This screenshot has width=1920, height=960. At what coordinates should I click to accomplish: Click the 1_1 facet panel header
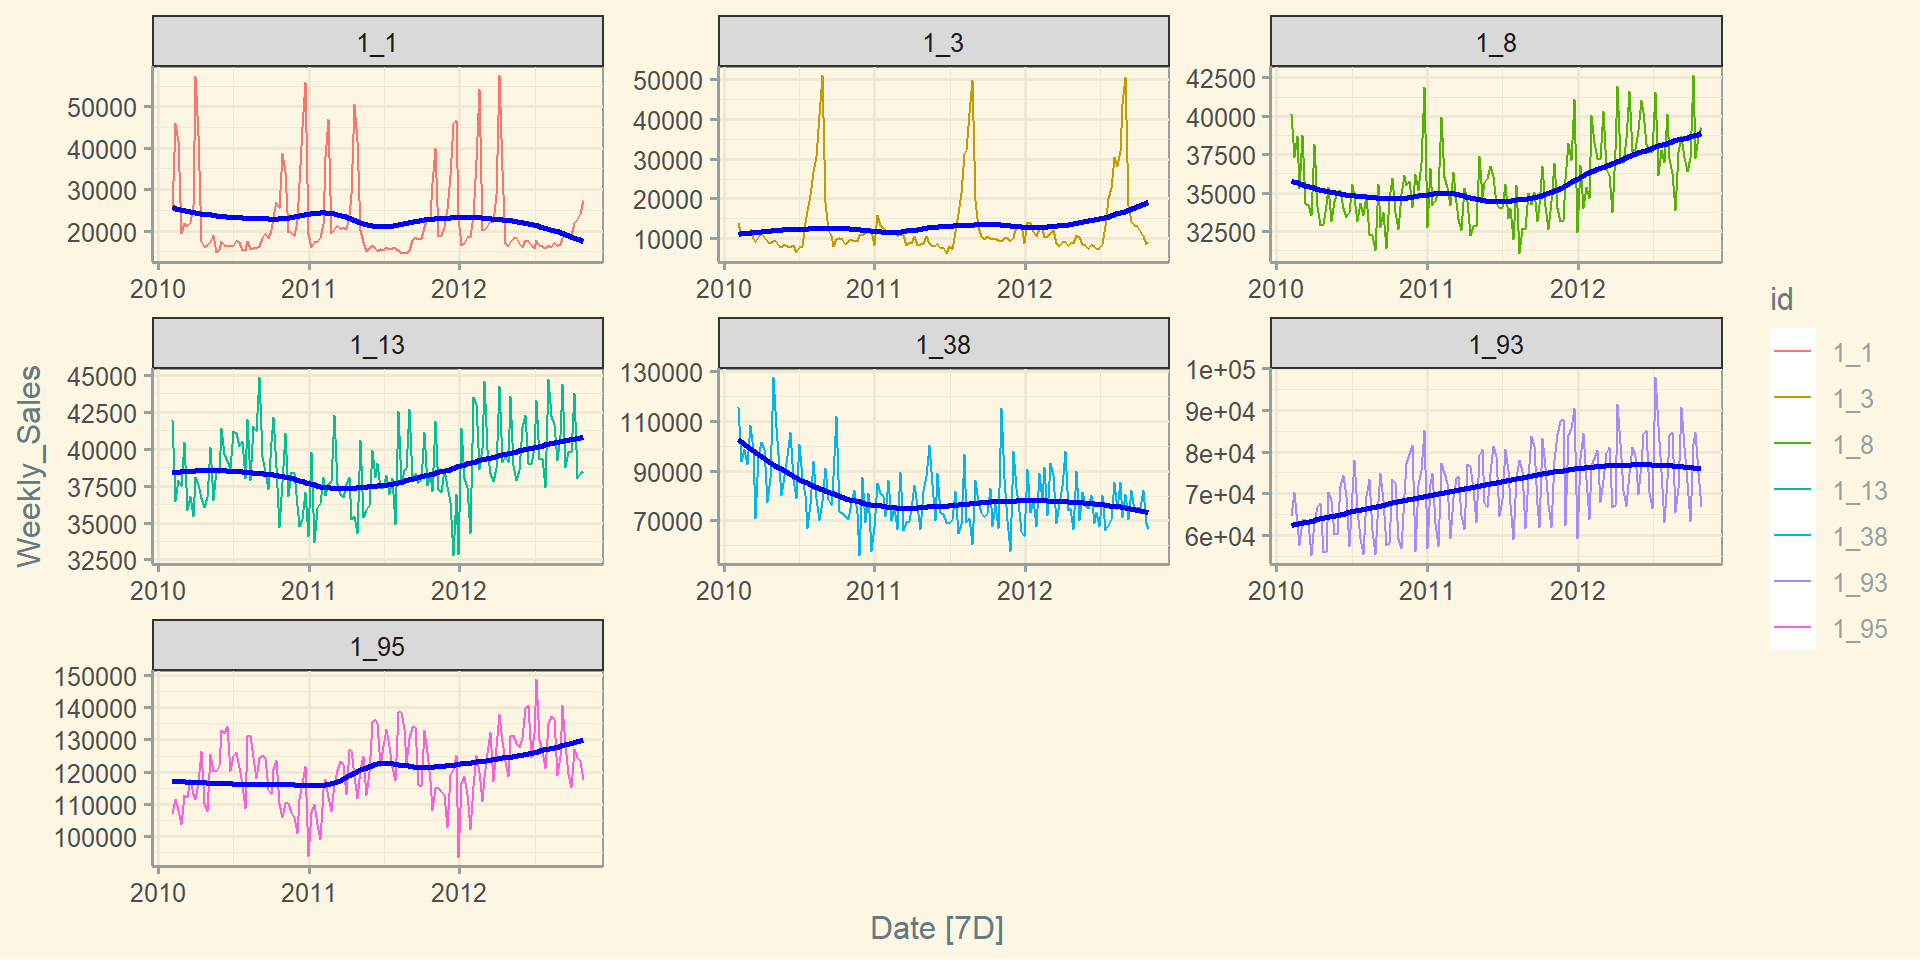pos(377,42)
